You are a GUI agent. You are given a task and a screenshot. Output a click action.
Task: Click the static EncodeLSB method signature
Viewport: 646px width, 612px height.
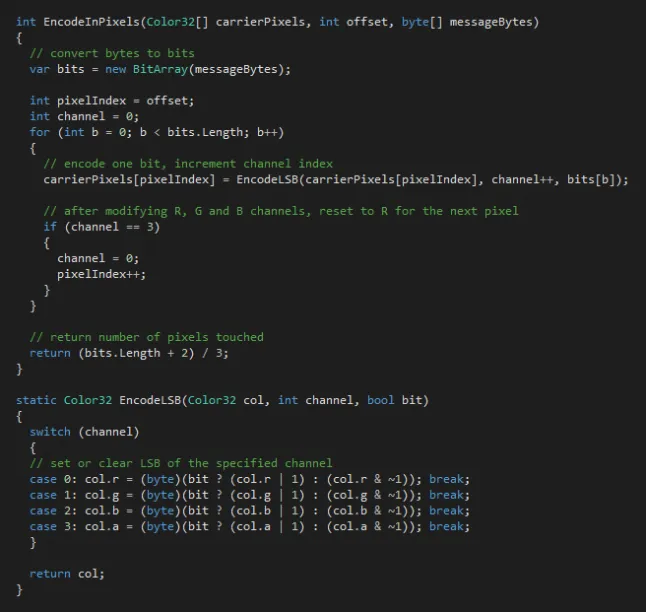pos(222,401)
